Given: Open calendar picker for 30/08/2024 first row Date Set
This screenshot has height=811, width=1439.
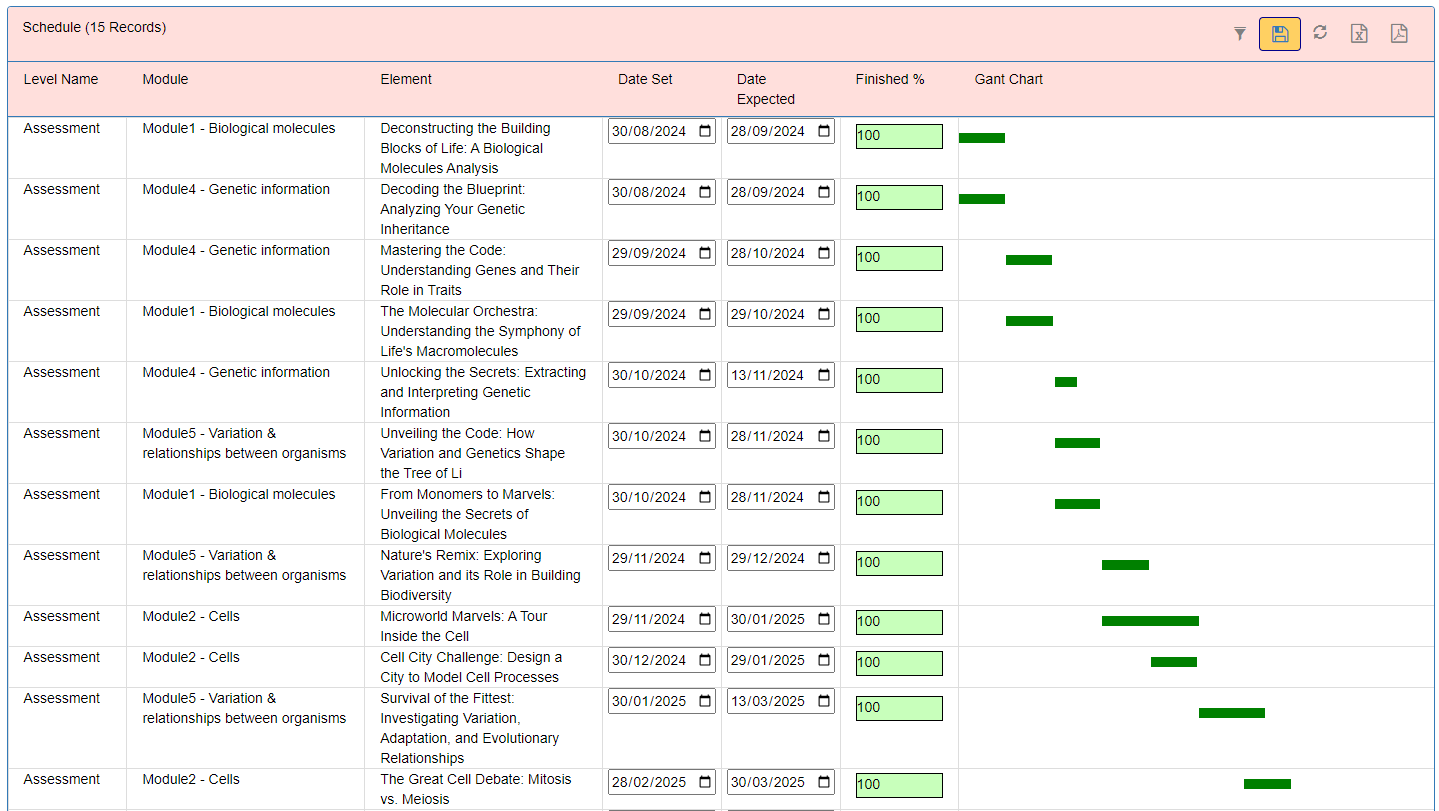Looking at the screenshot, I should pos(705,131).
